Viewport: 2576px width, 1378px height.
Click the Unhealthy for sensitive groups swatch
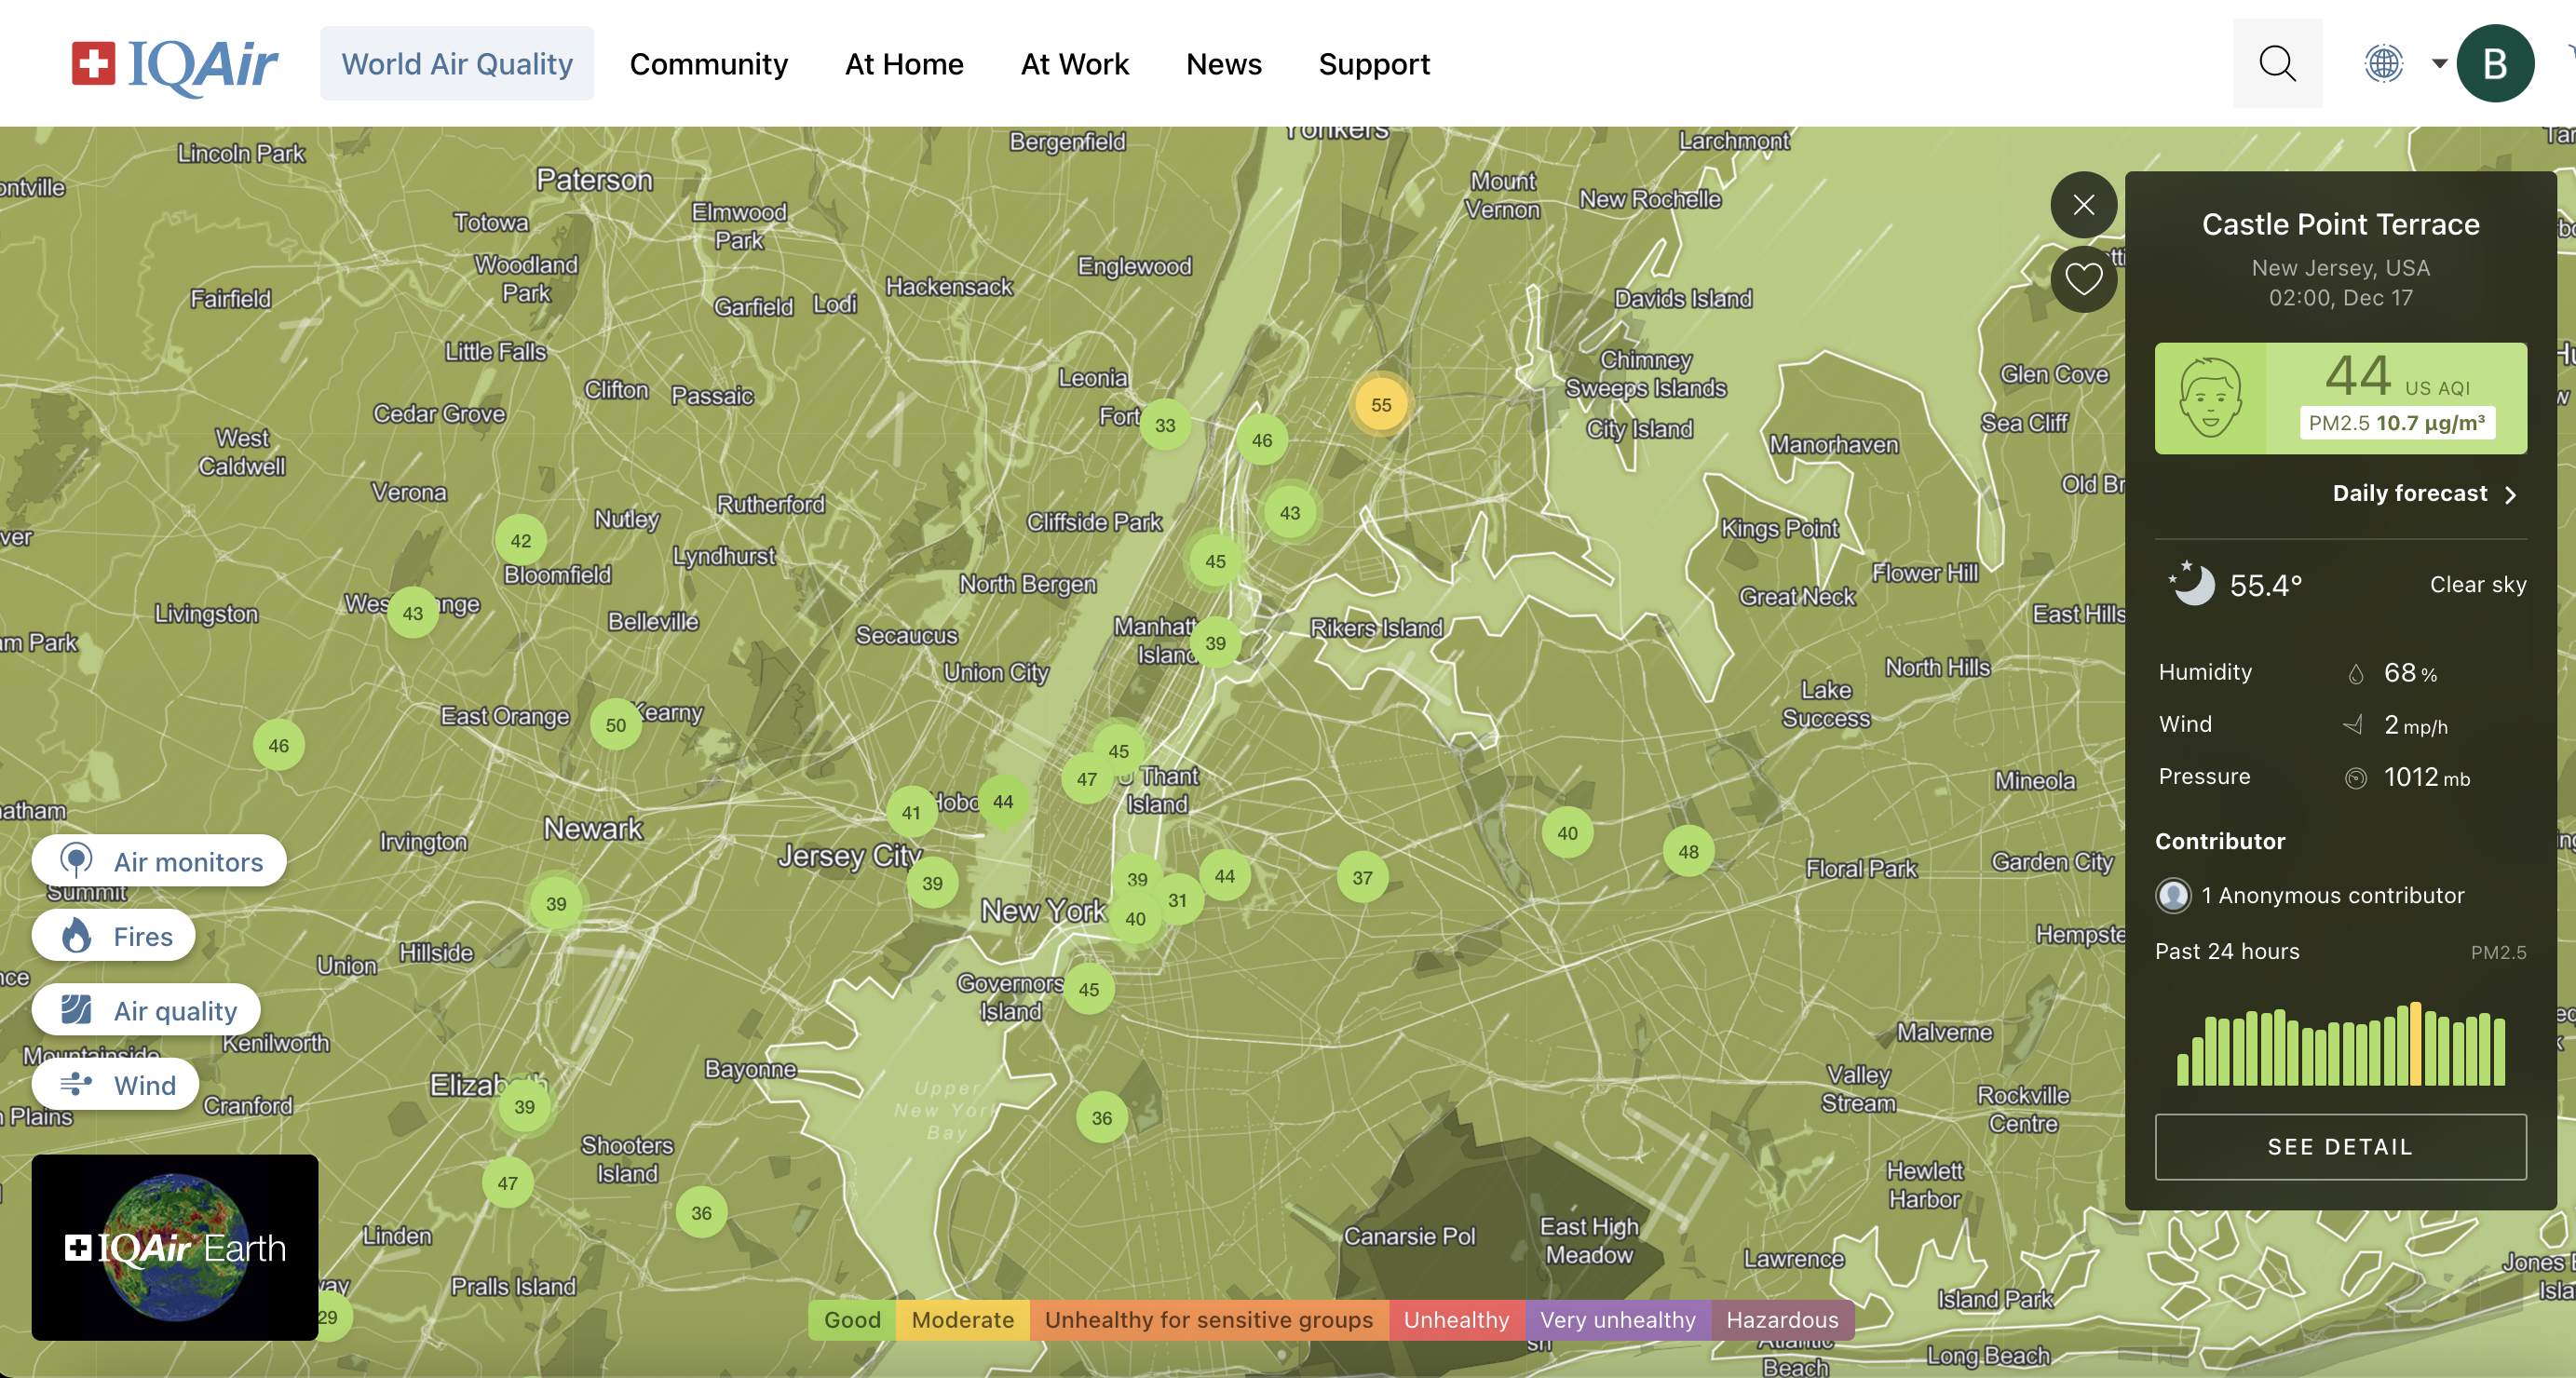tap(1208, 1319)
